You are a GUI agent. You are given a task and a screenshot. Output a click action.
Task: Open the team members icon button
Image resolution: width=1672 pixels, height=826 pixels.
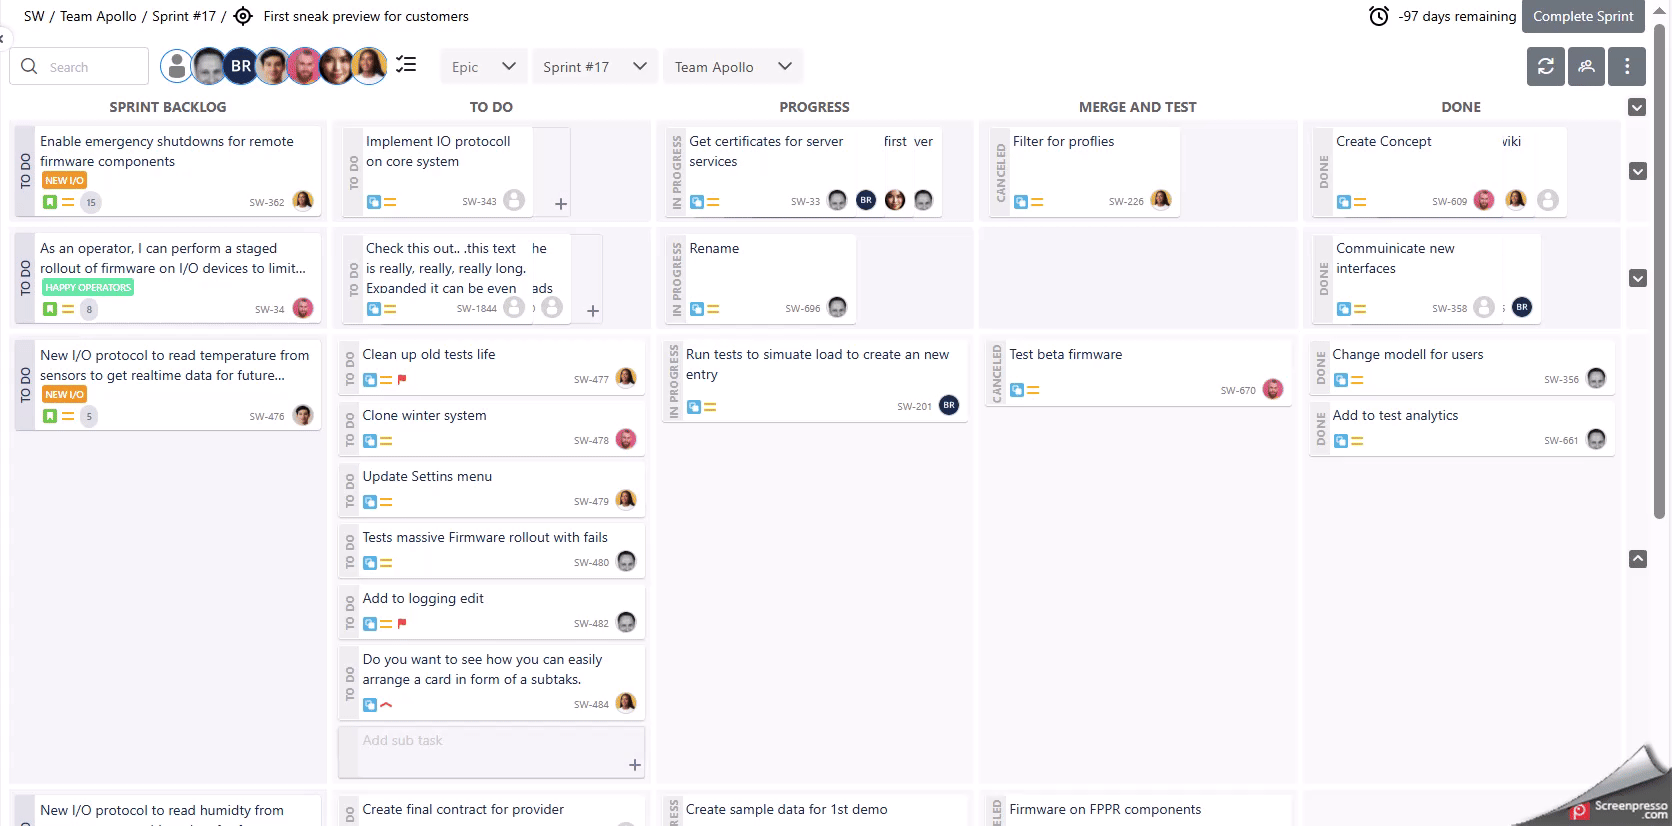(1586, 67)
